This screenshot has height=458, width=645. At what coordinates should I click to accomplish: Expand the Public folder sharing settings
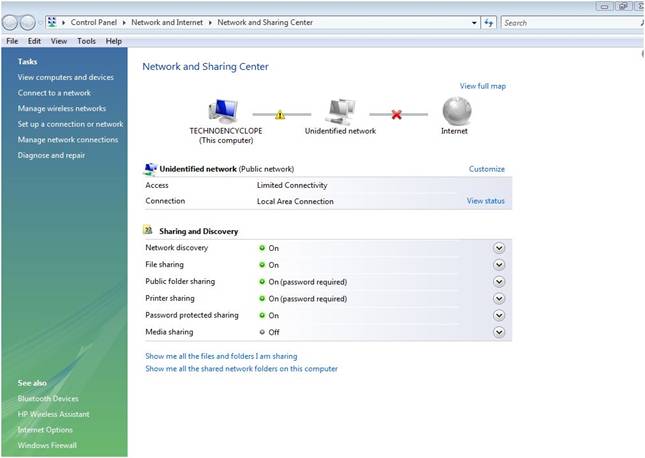(499, 281)
